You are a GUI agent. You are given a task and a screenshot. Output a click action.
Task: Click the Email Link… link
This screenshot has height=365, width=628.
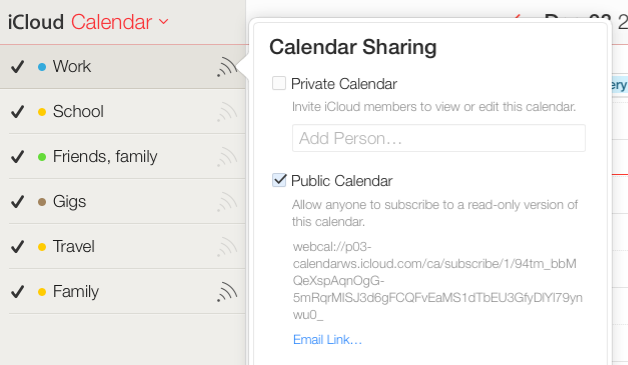[x=327, y=340]
